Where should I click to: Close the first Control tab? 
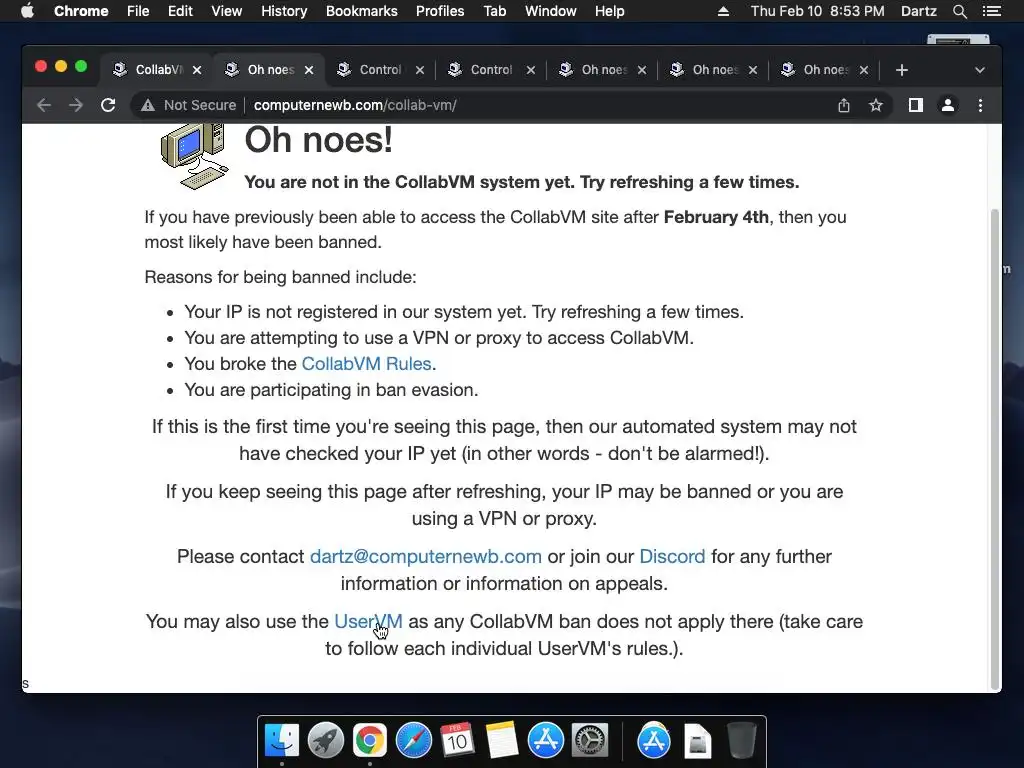[420, 70]
